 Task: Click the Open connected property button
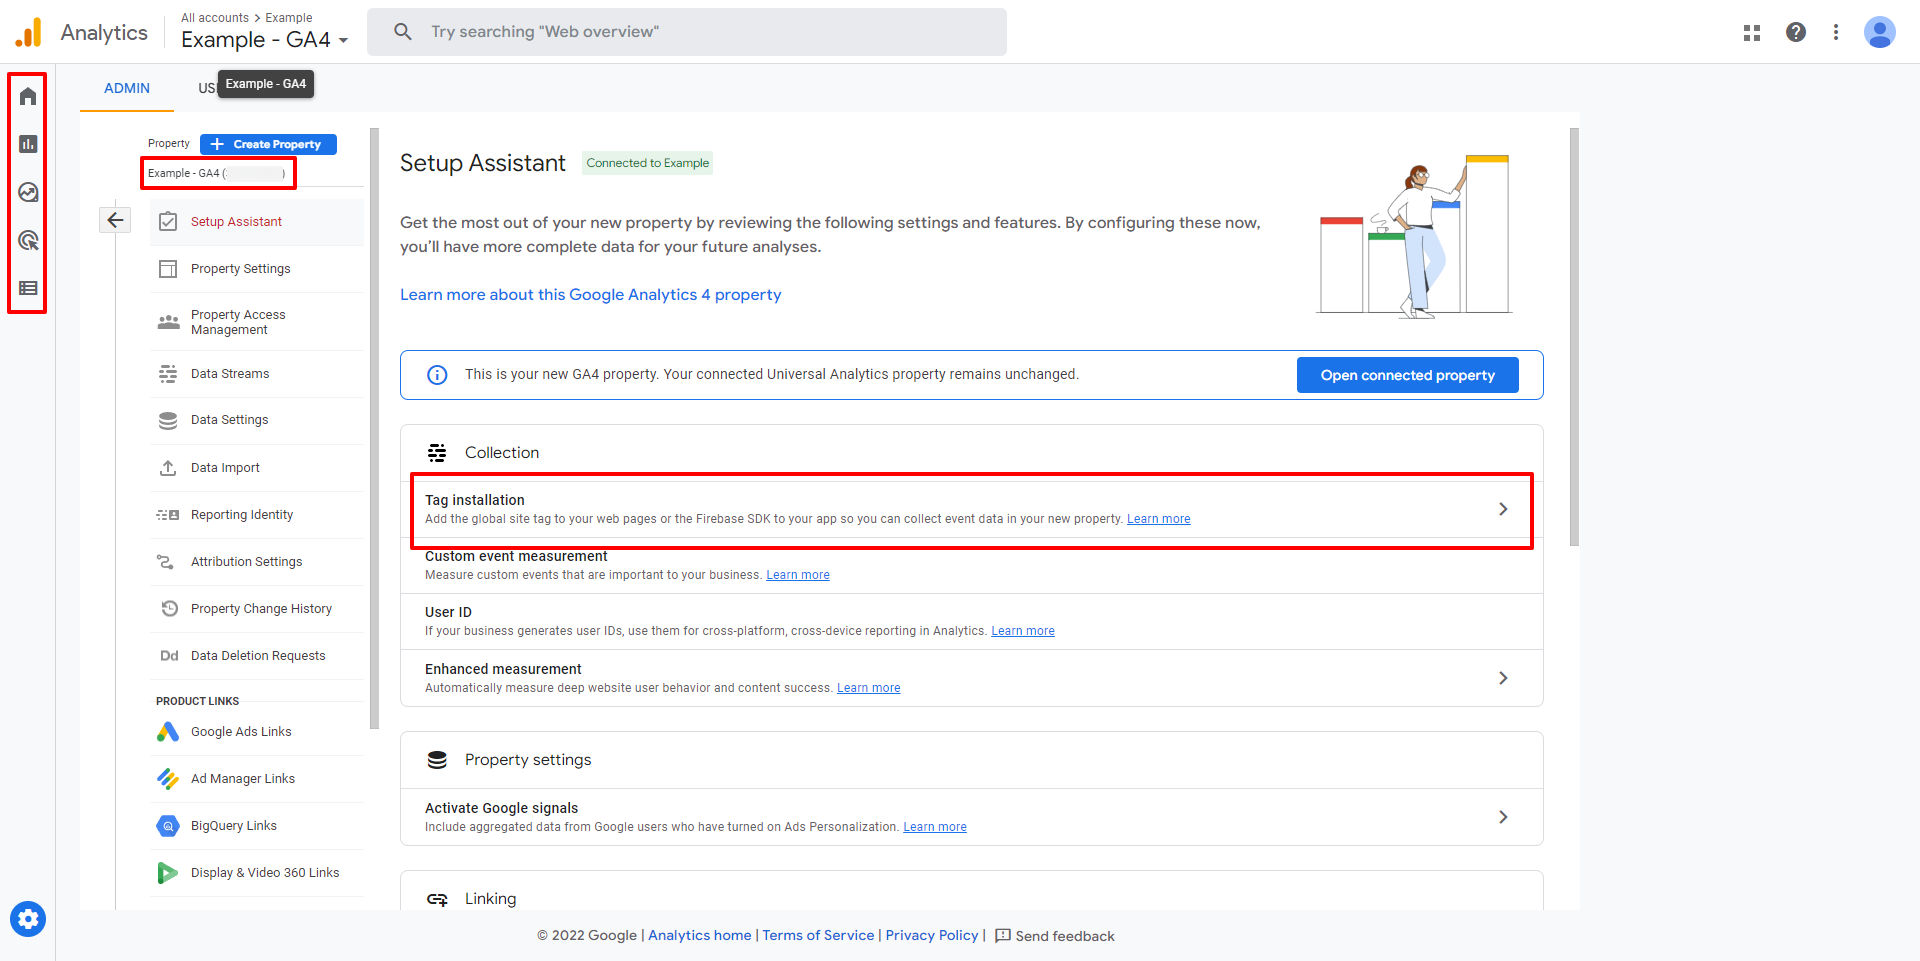point(1407,375)
